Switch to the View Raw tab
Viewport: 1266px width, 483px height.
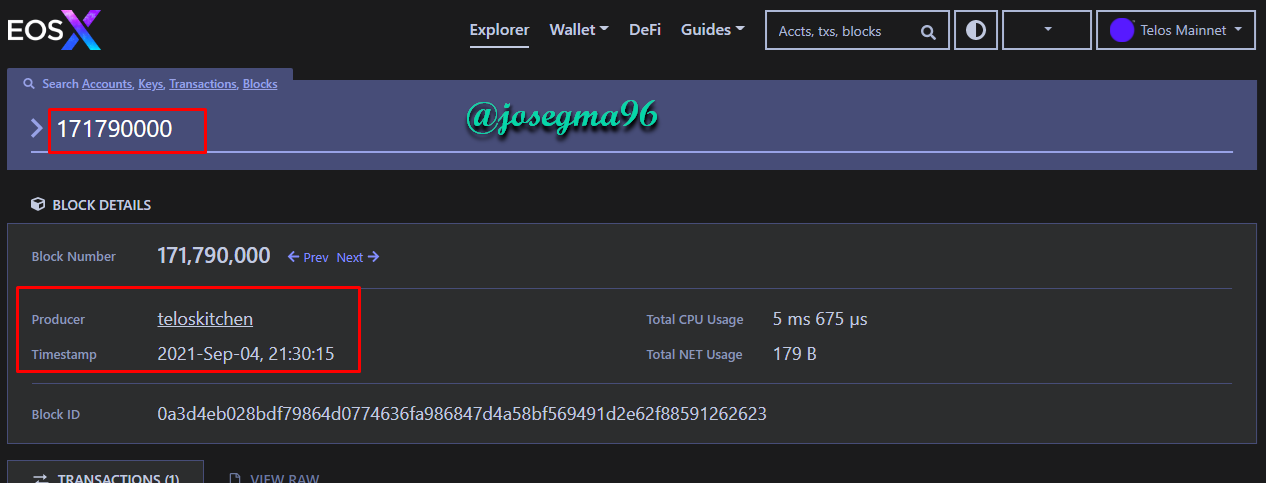[274, 477]
